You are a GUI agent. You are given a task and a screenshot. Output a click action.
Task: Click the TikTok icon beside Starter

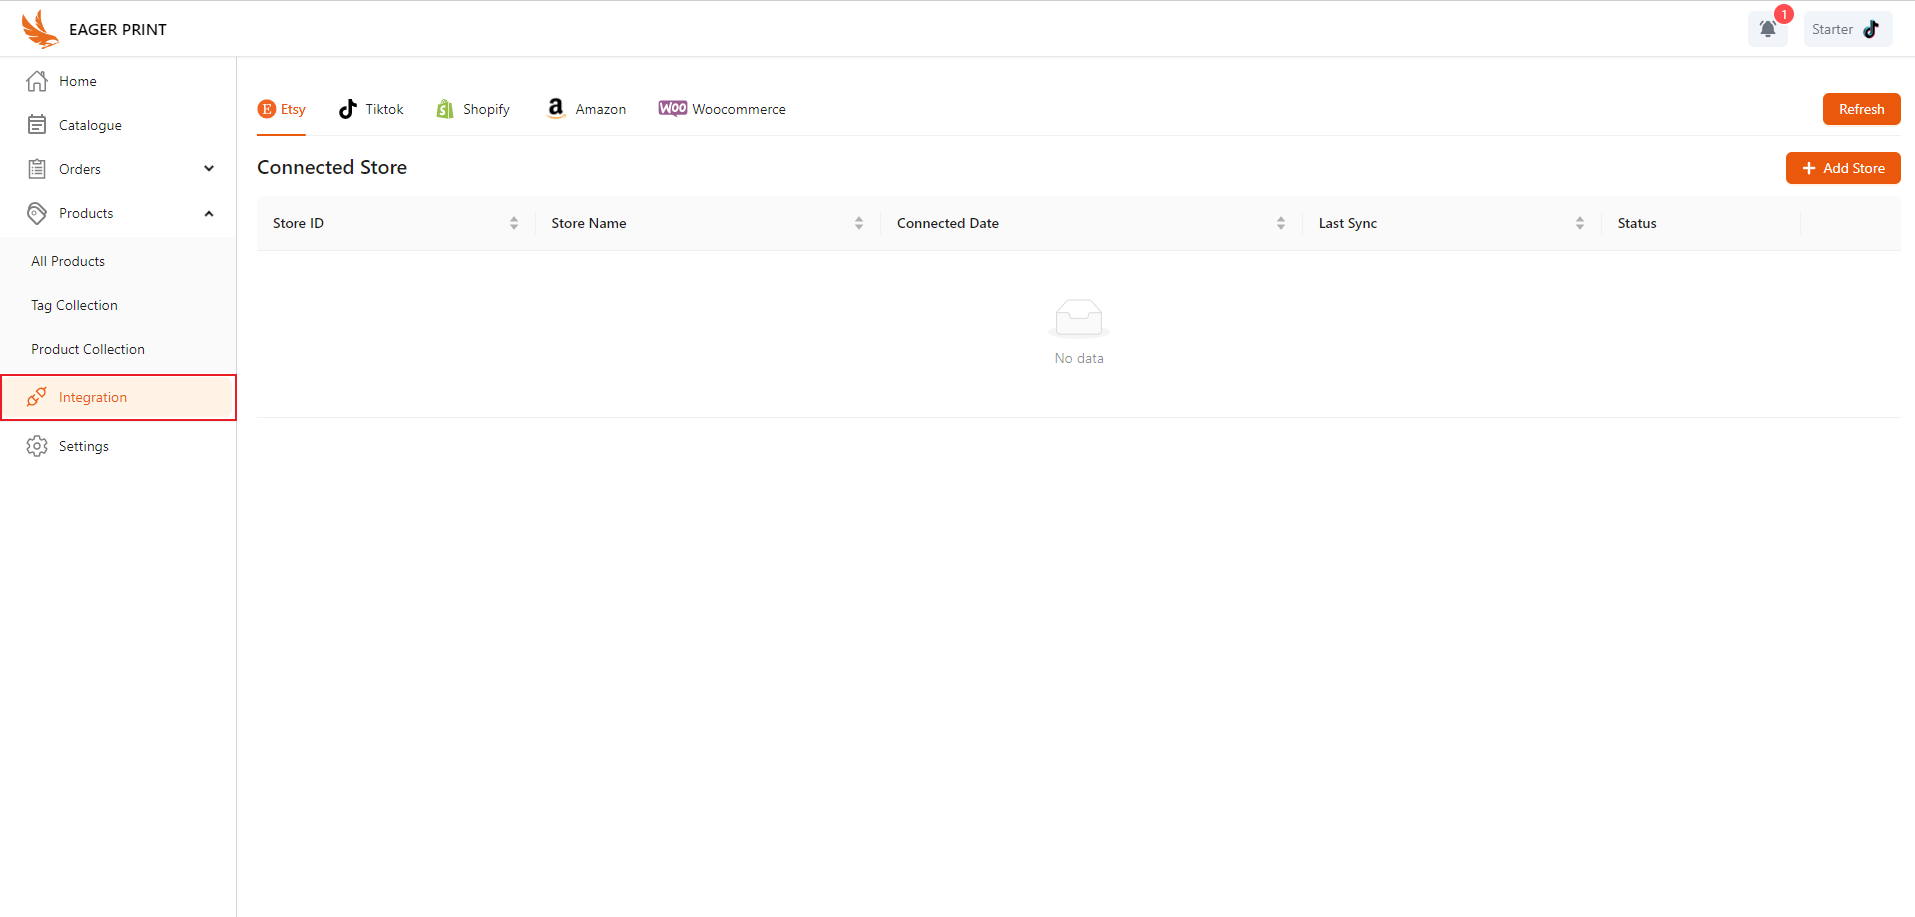pos(1871,29)
